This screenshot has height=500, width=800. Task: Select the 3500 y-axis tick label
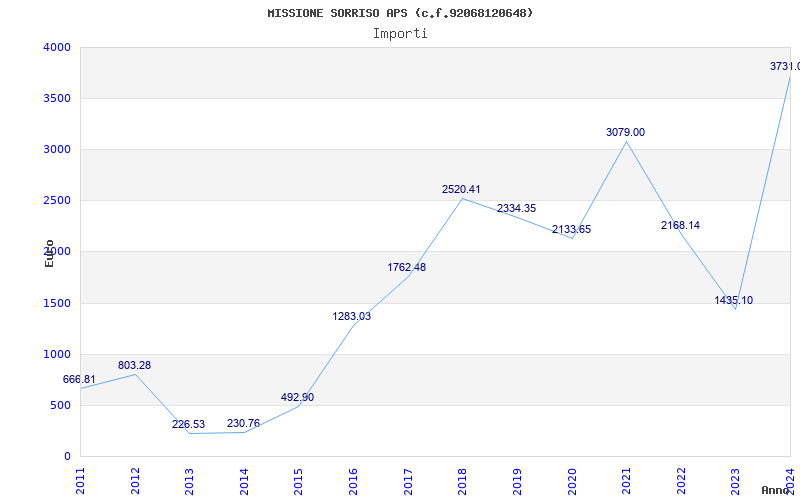pyautogui.click(x=57, y=98)
